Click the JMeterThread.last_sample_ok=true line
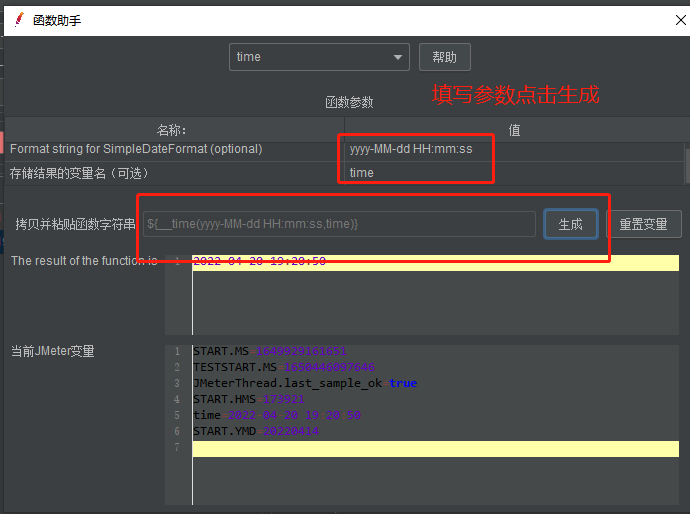 [x=305, y=383]
